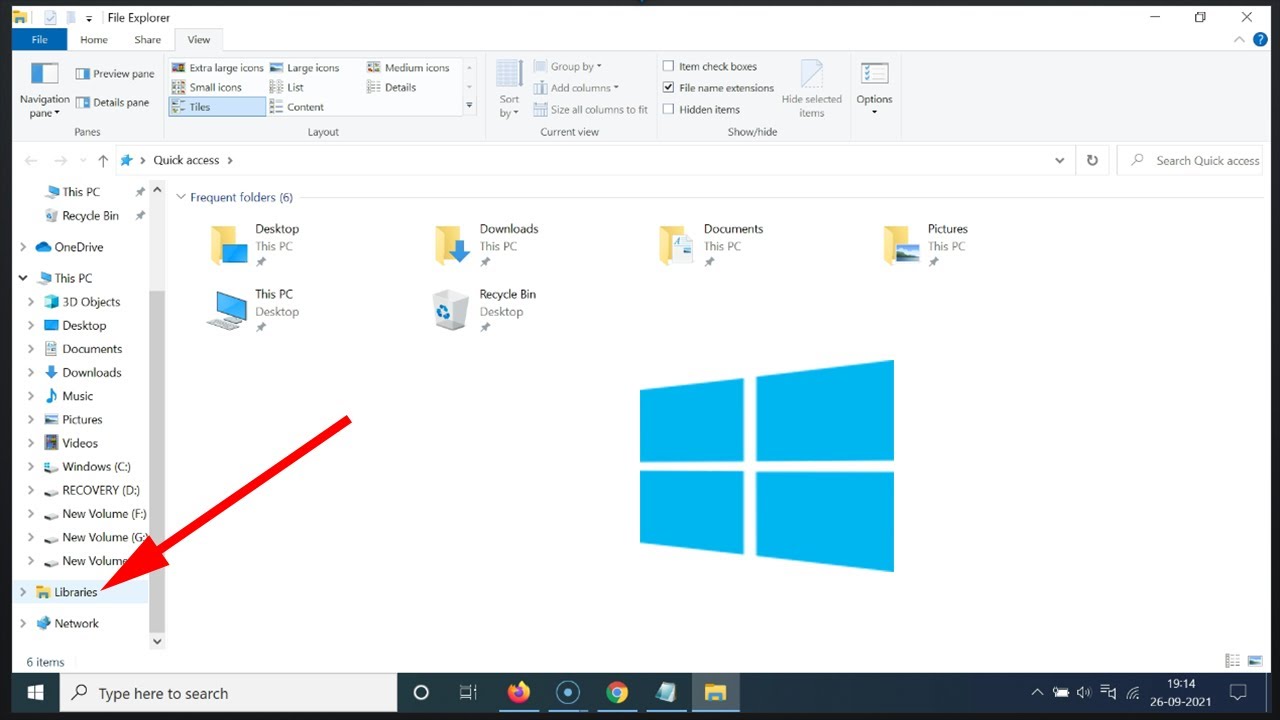Open the Desktop folder tile

coord(255,246)
